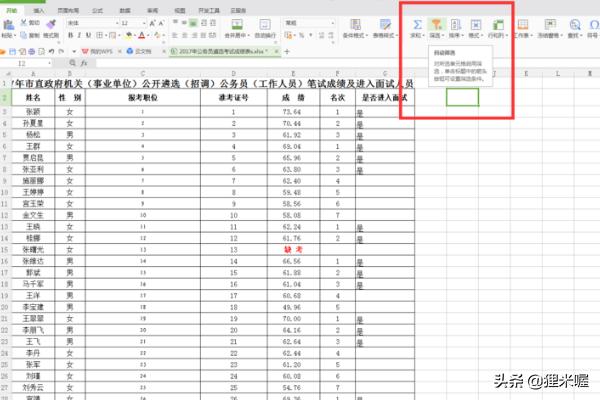Switch to the Data (数据) ribbon tab
The image size is (600, 400).
(x=125, y=10)
